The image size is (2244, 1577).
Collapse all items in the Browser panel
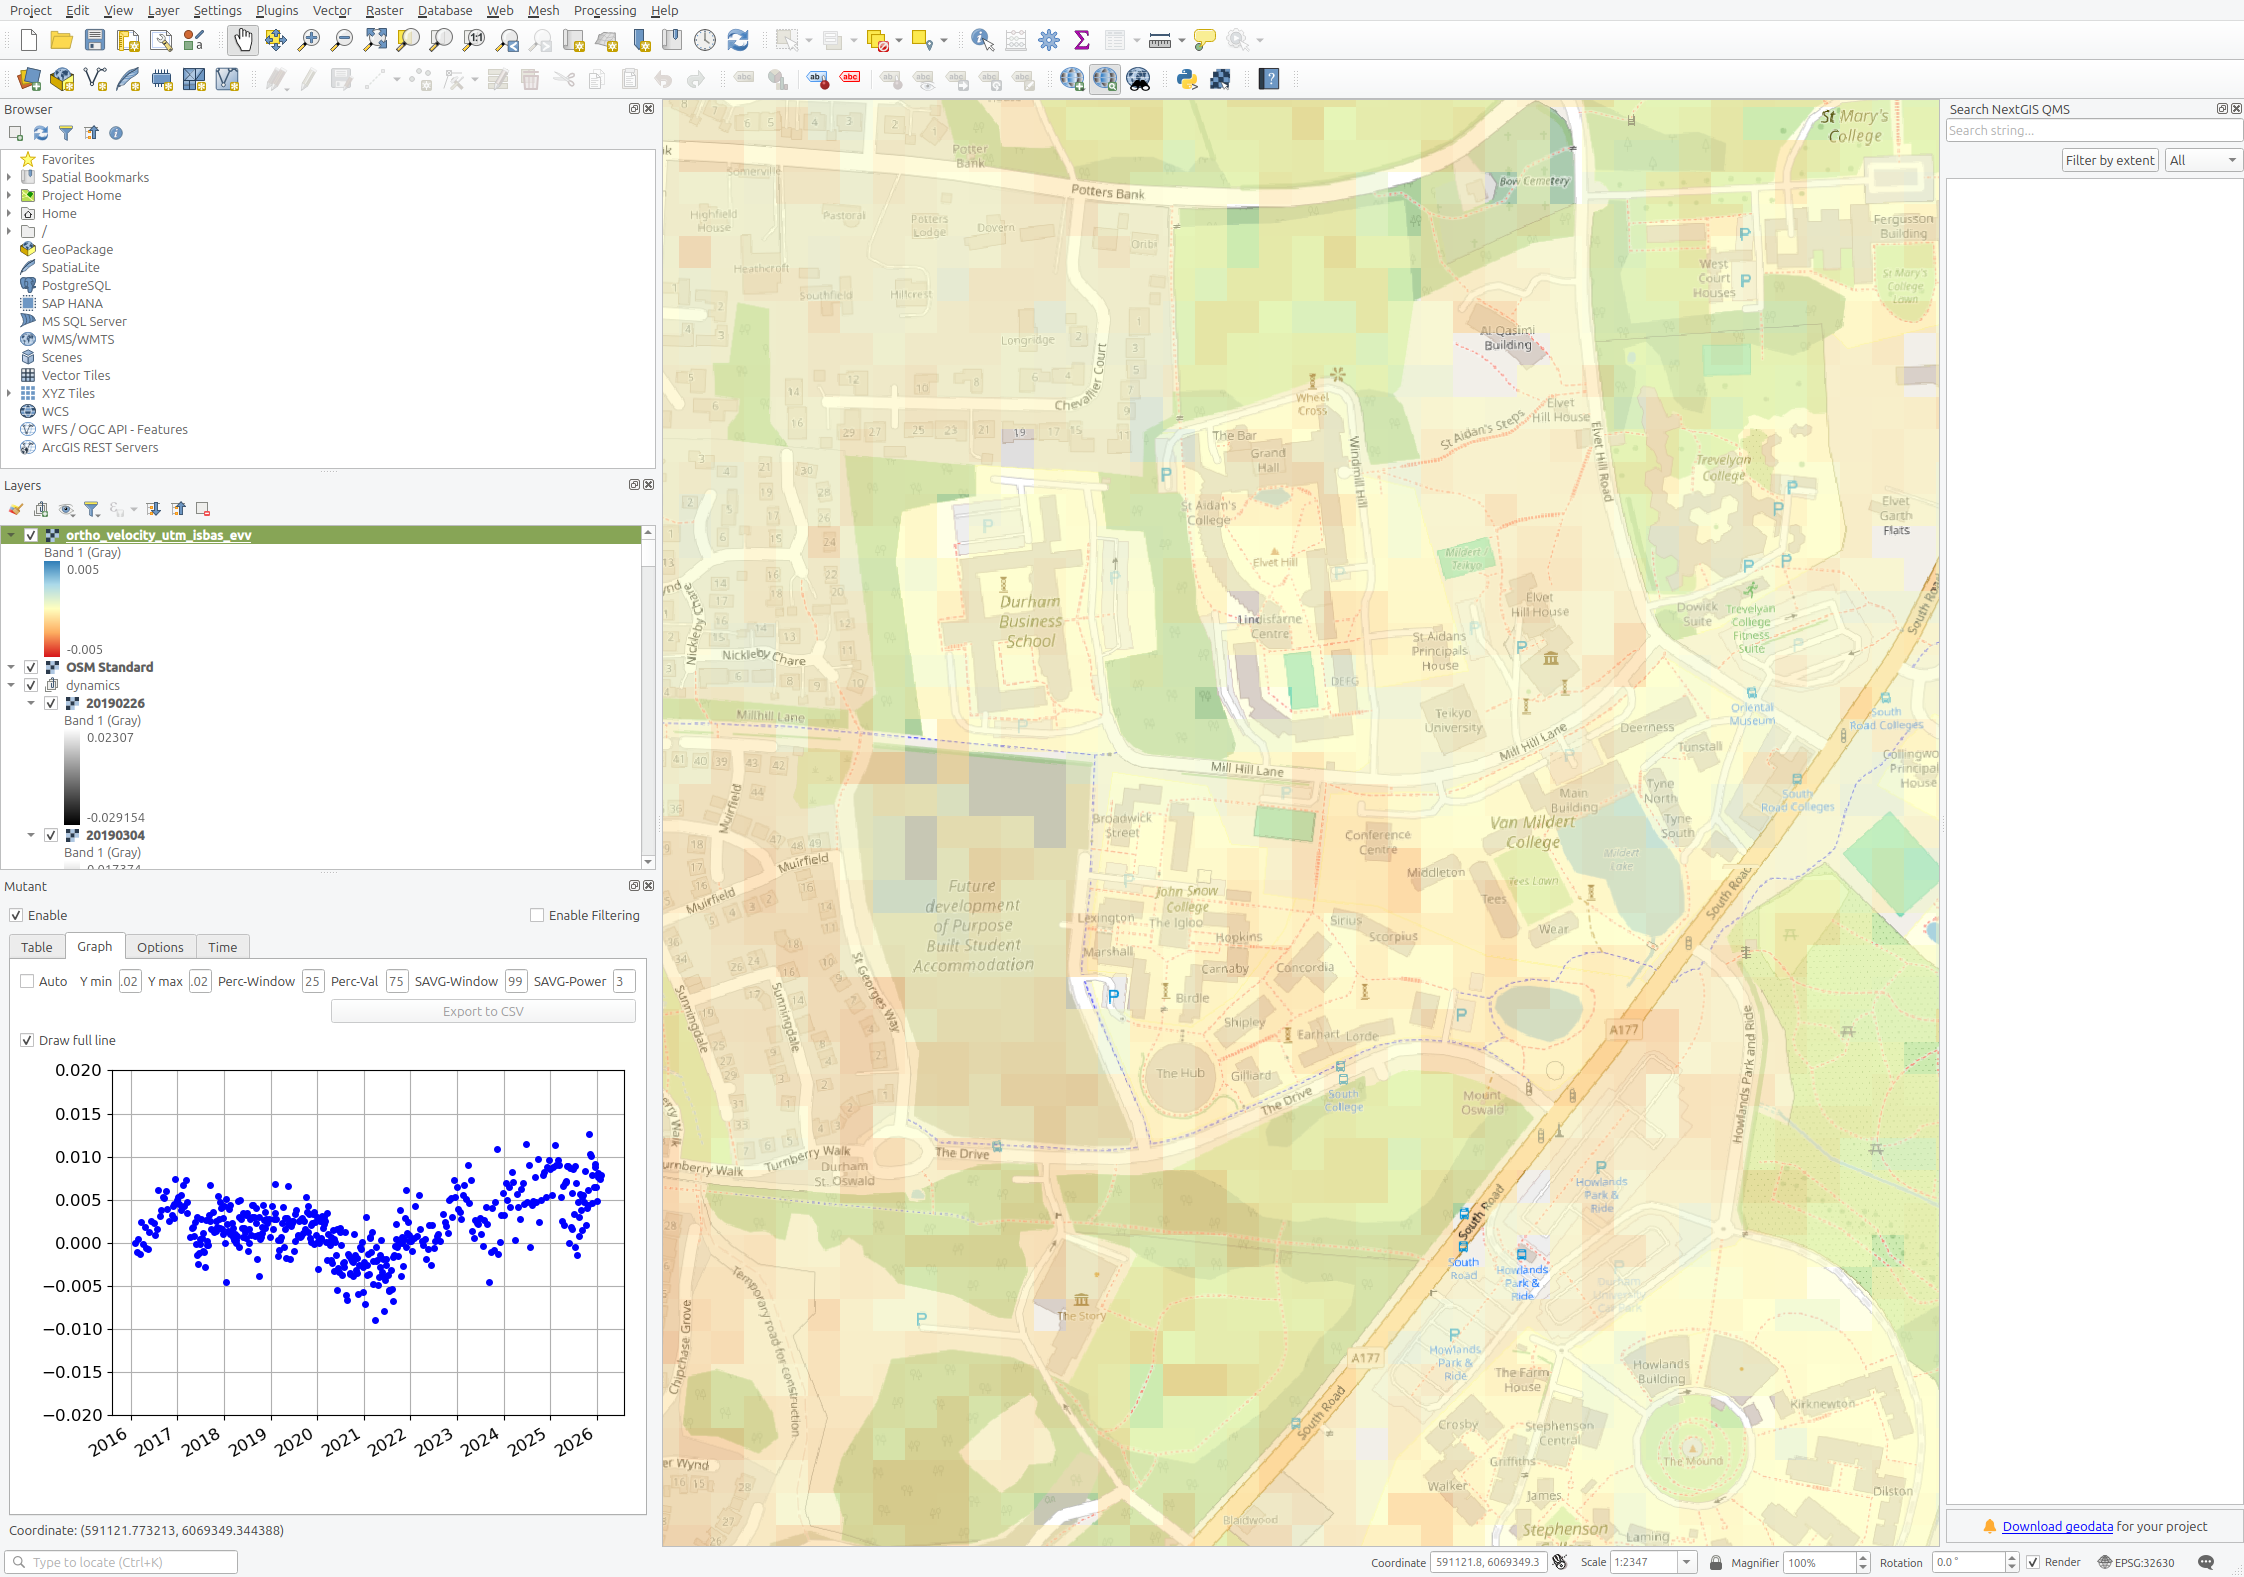(x=91, y=133)
